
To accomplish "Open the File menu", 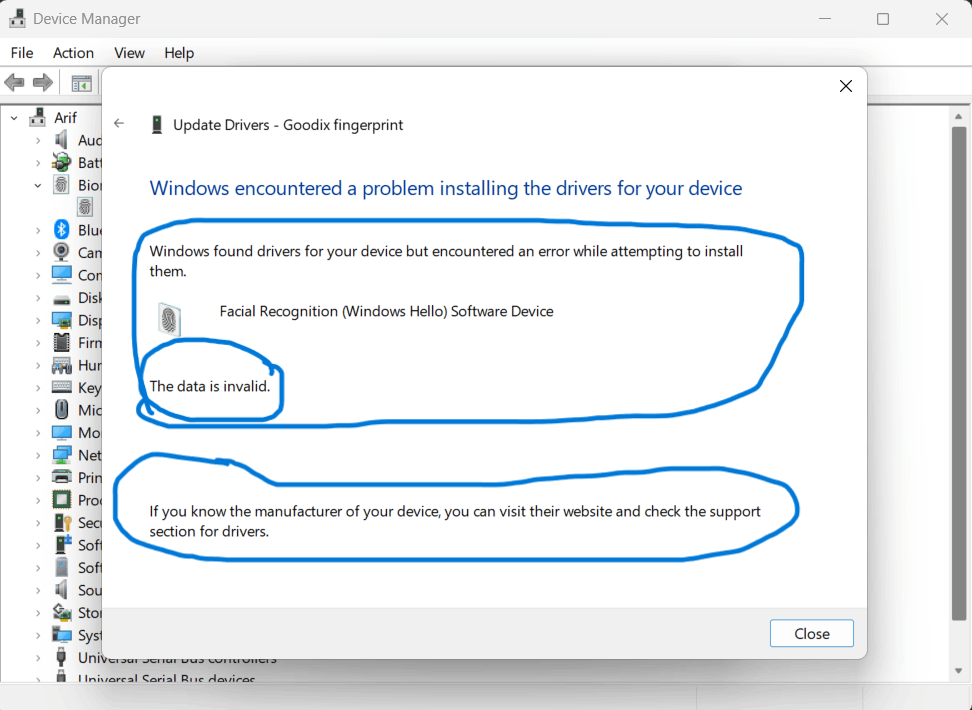I will pos(22,53).
